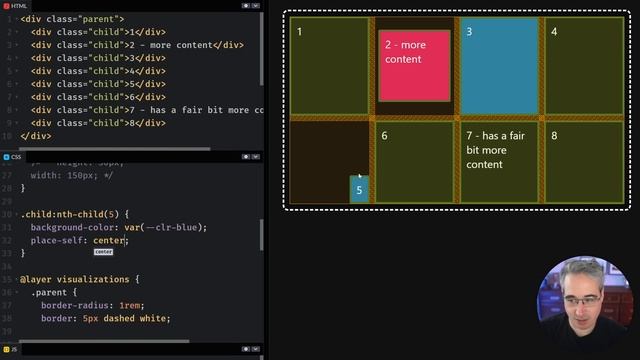Click the 'center' value in place-self
This screenshot has height=360, width=640.
tap(109, 240)
